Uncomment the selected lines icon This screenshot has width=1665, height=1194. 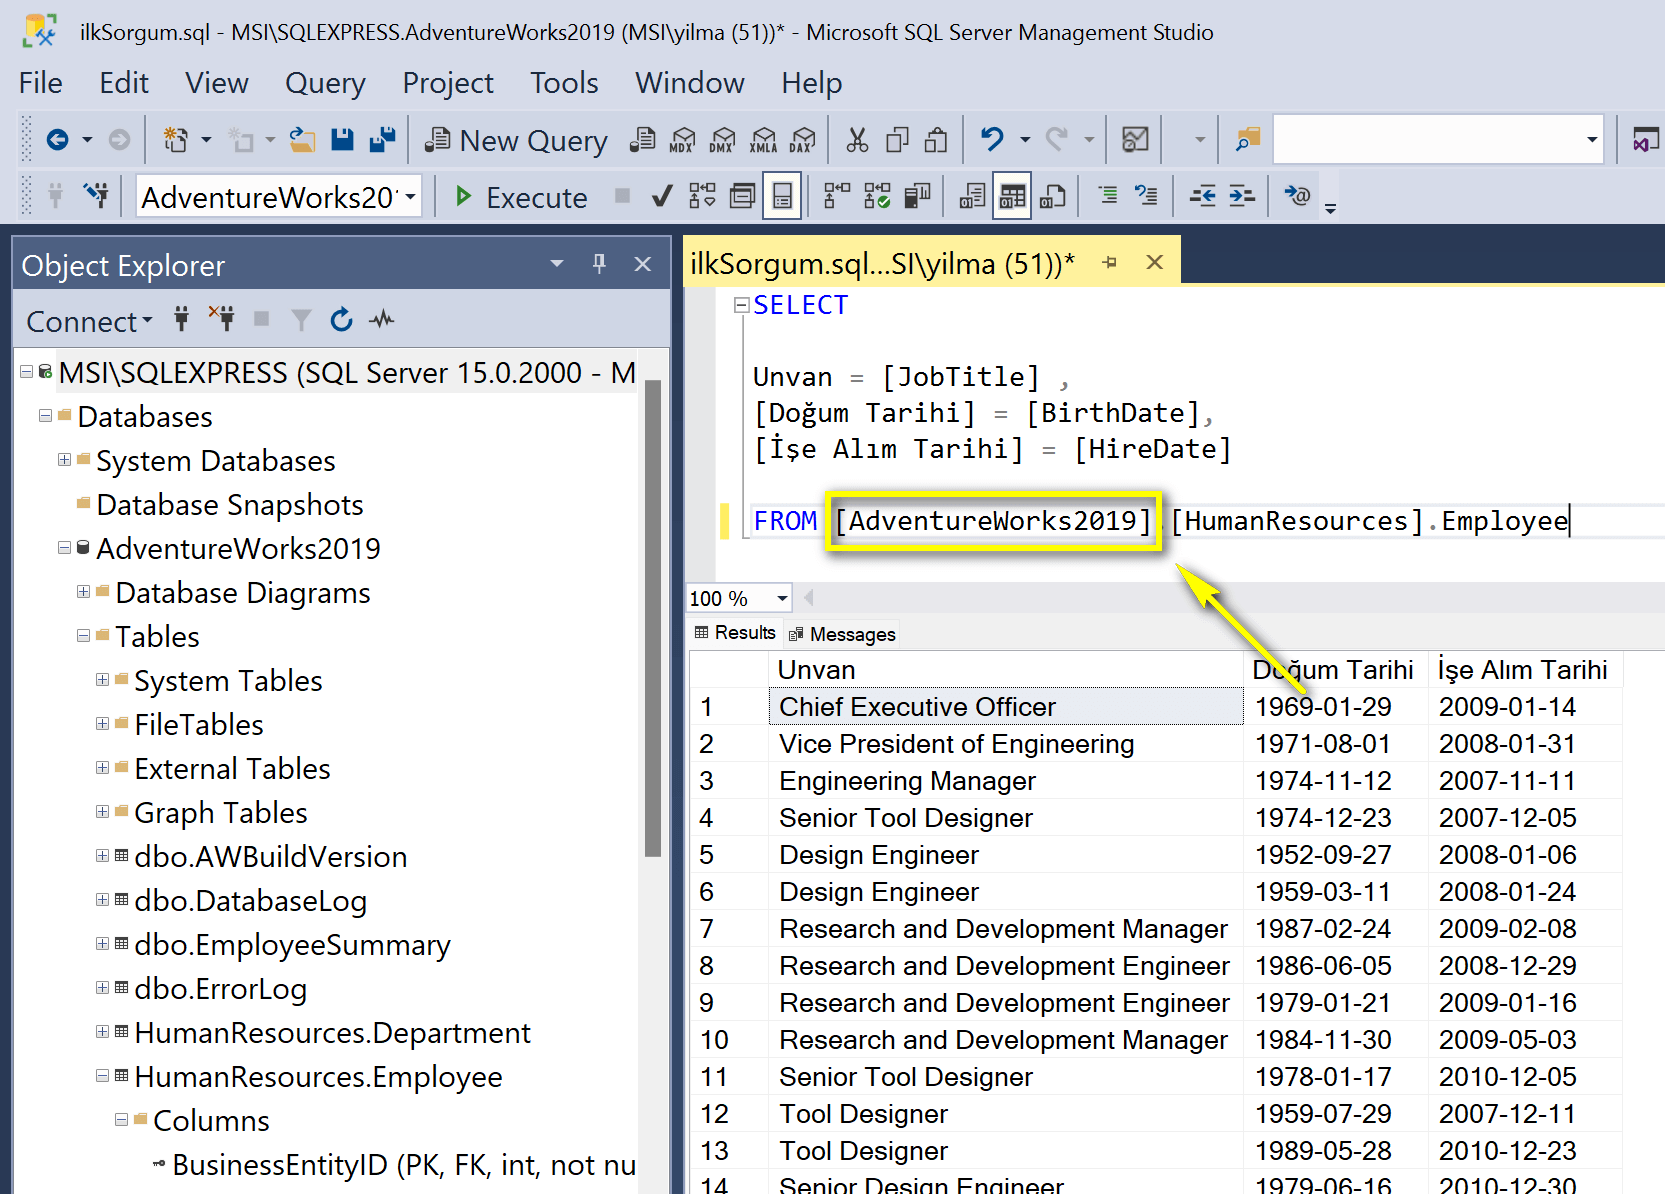1146,196
